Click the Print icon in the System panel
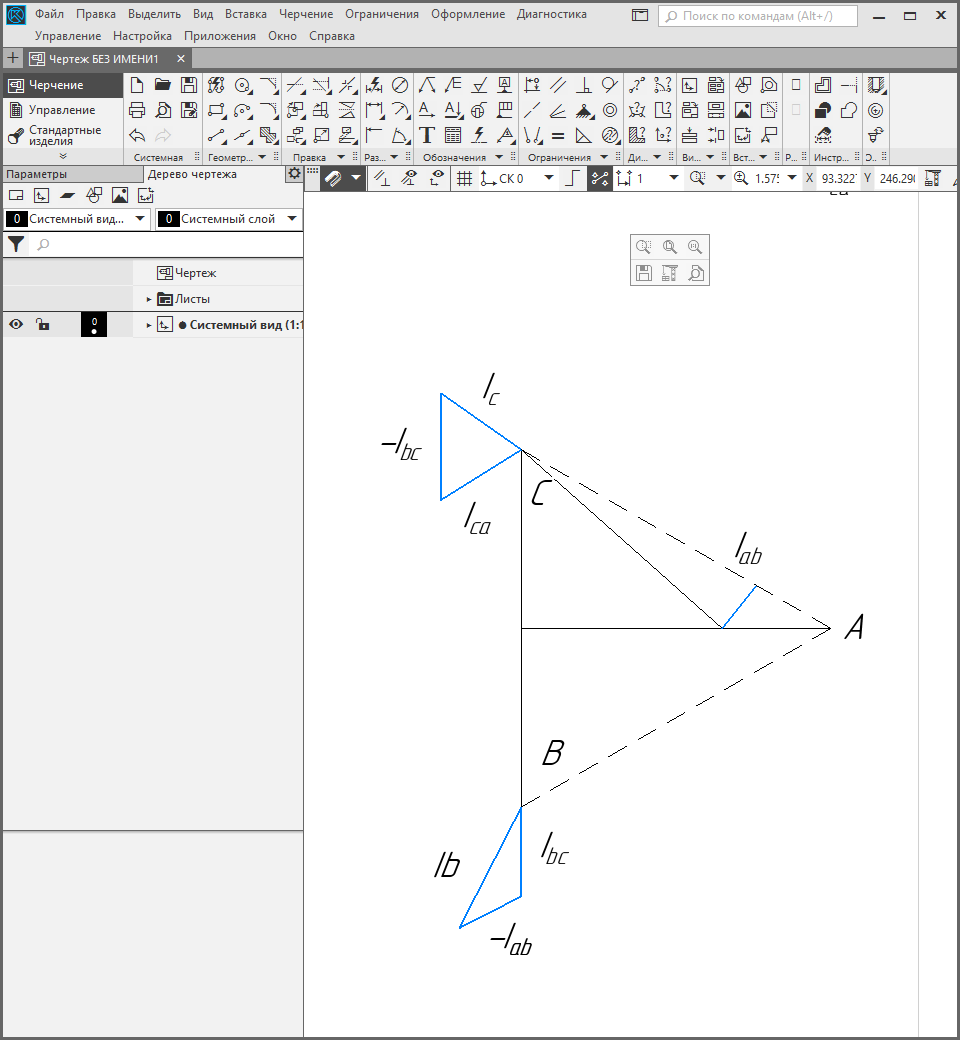The width and height of the screenshot is (960, 1040). coord(138,110)
